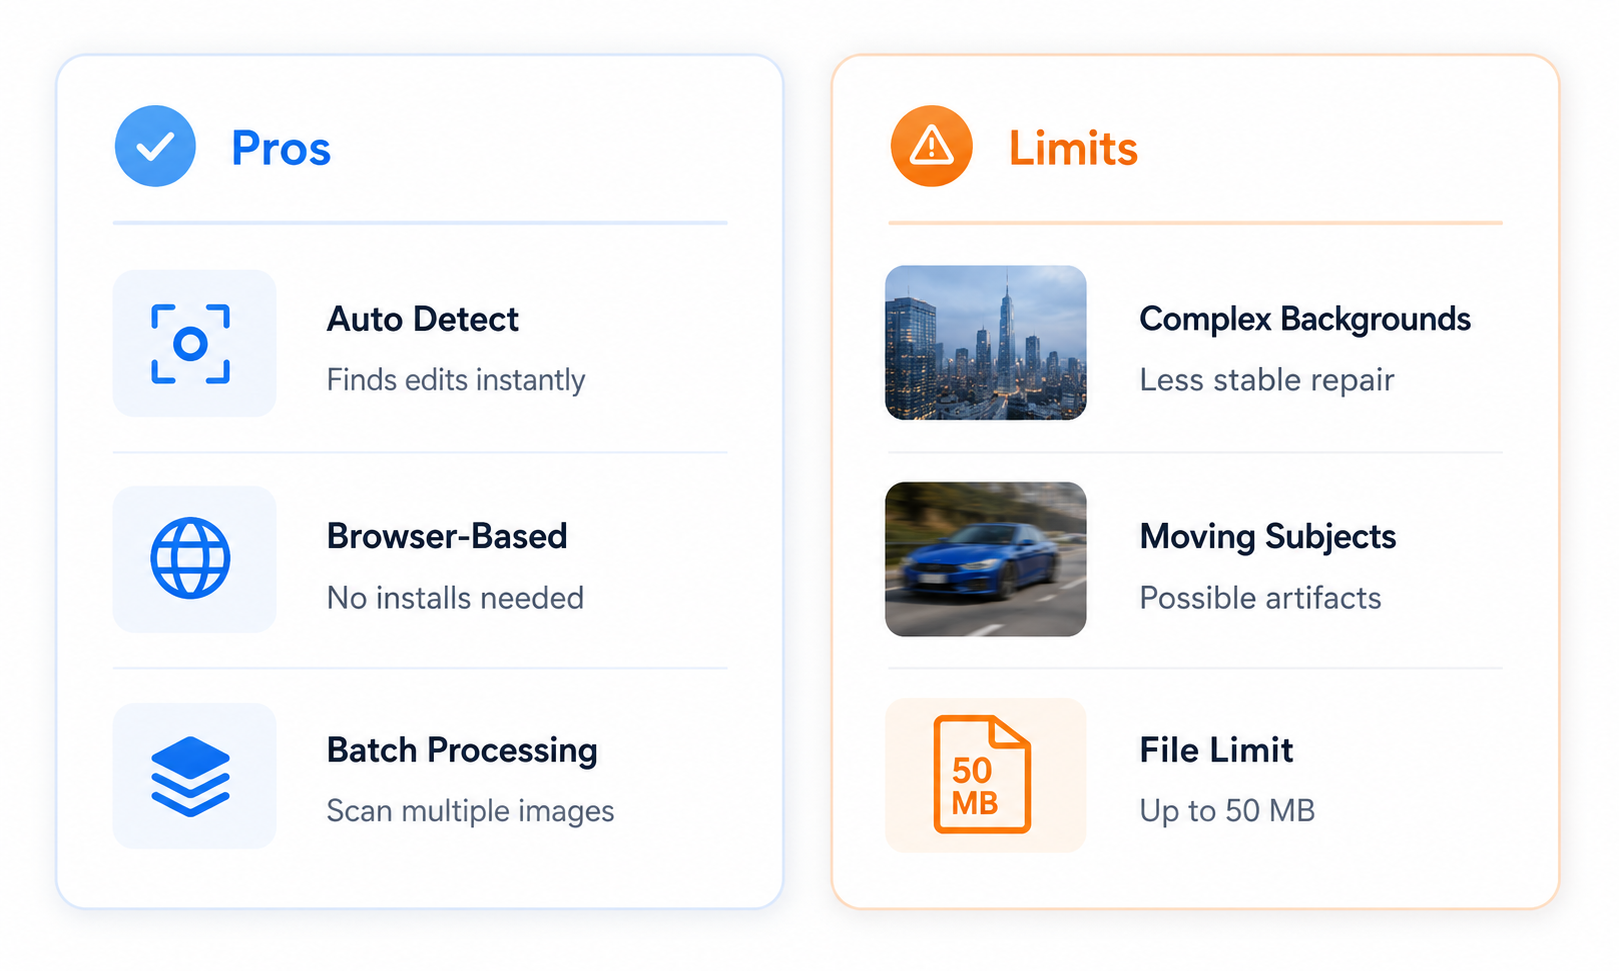The image size is (1619, 971).
Task: Click 'Less stable repair' text
Action: (1267, 380)
